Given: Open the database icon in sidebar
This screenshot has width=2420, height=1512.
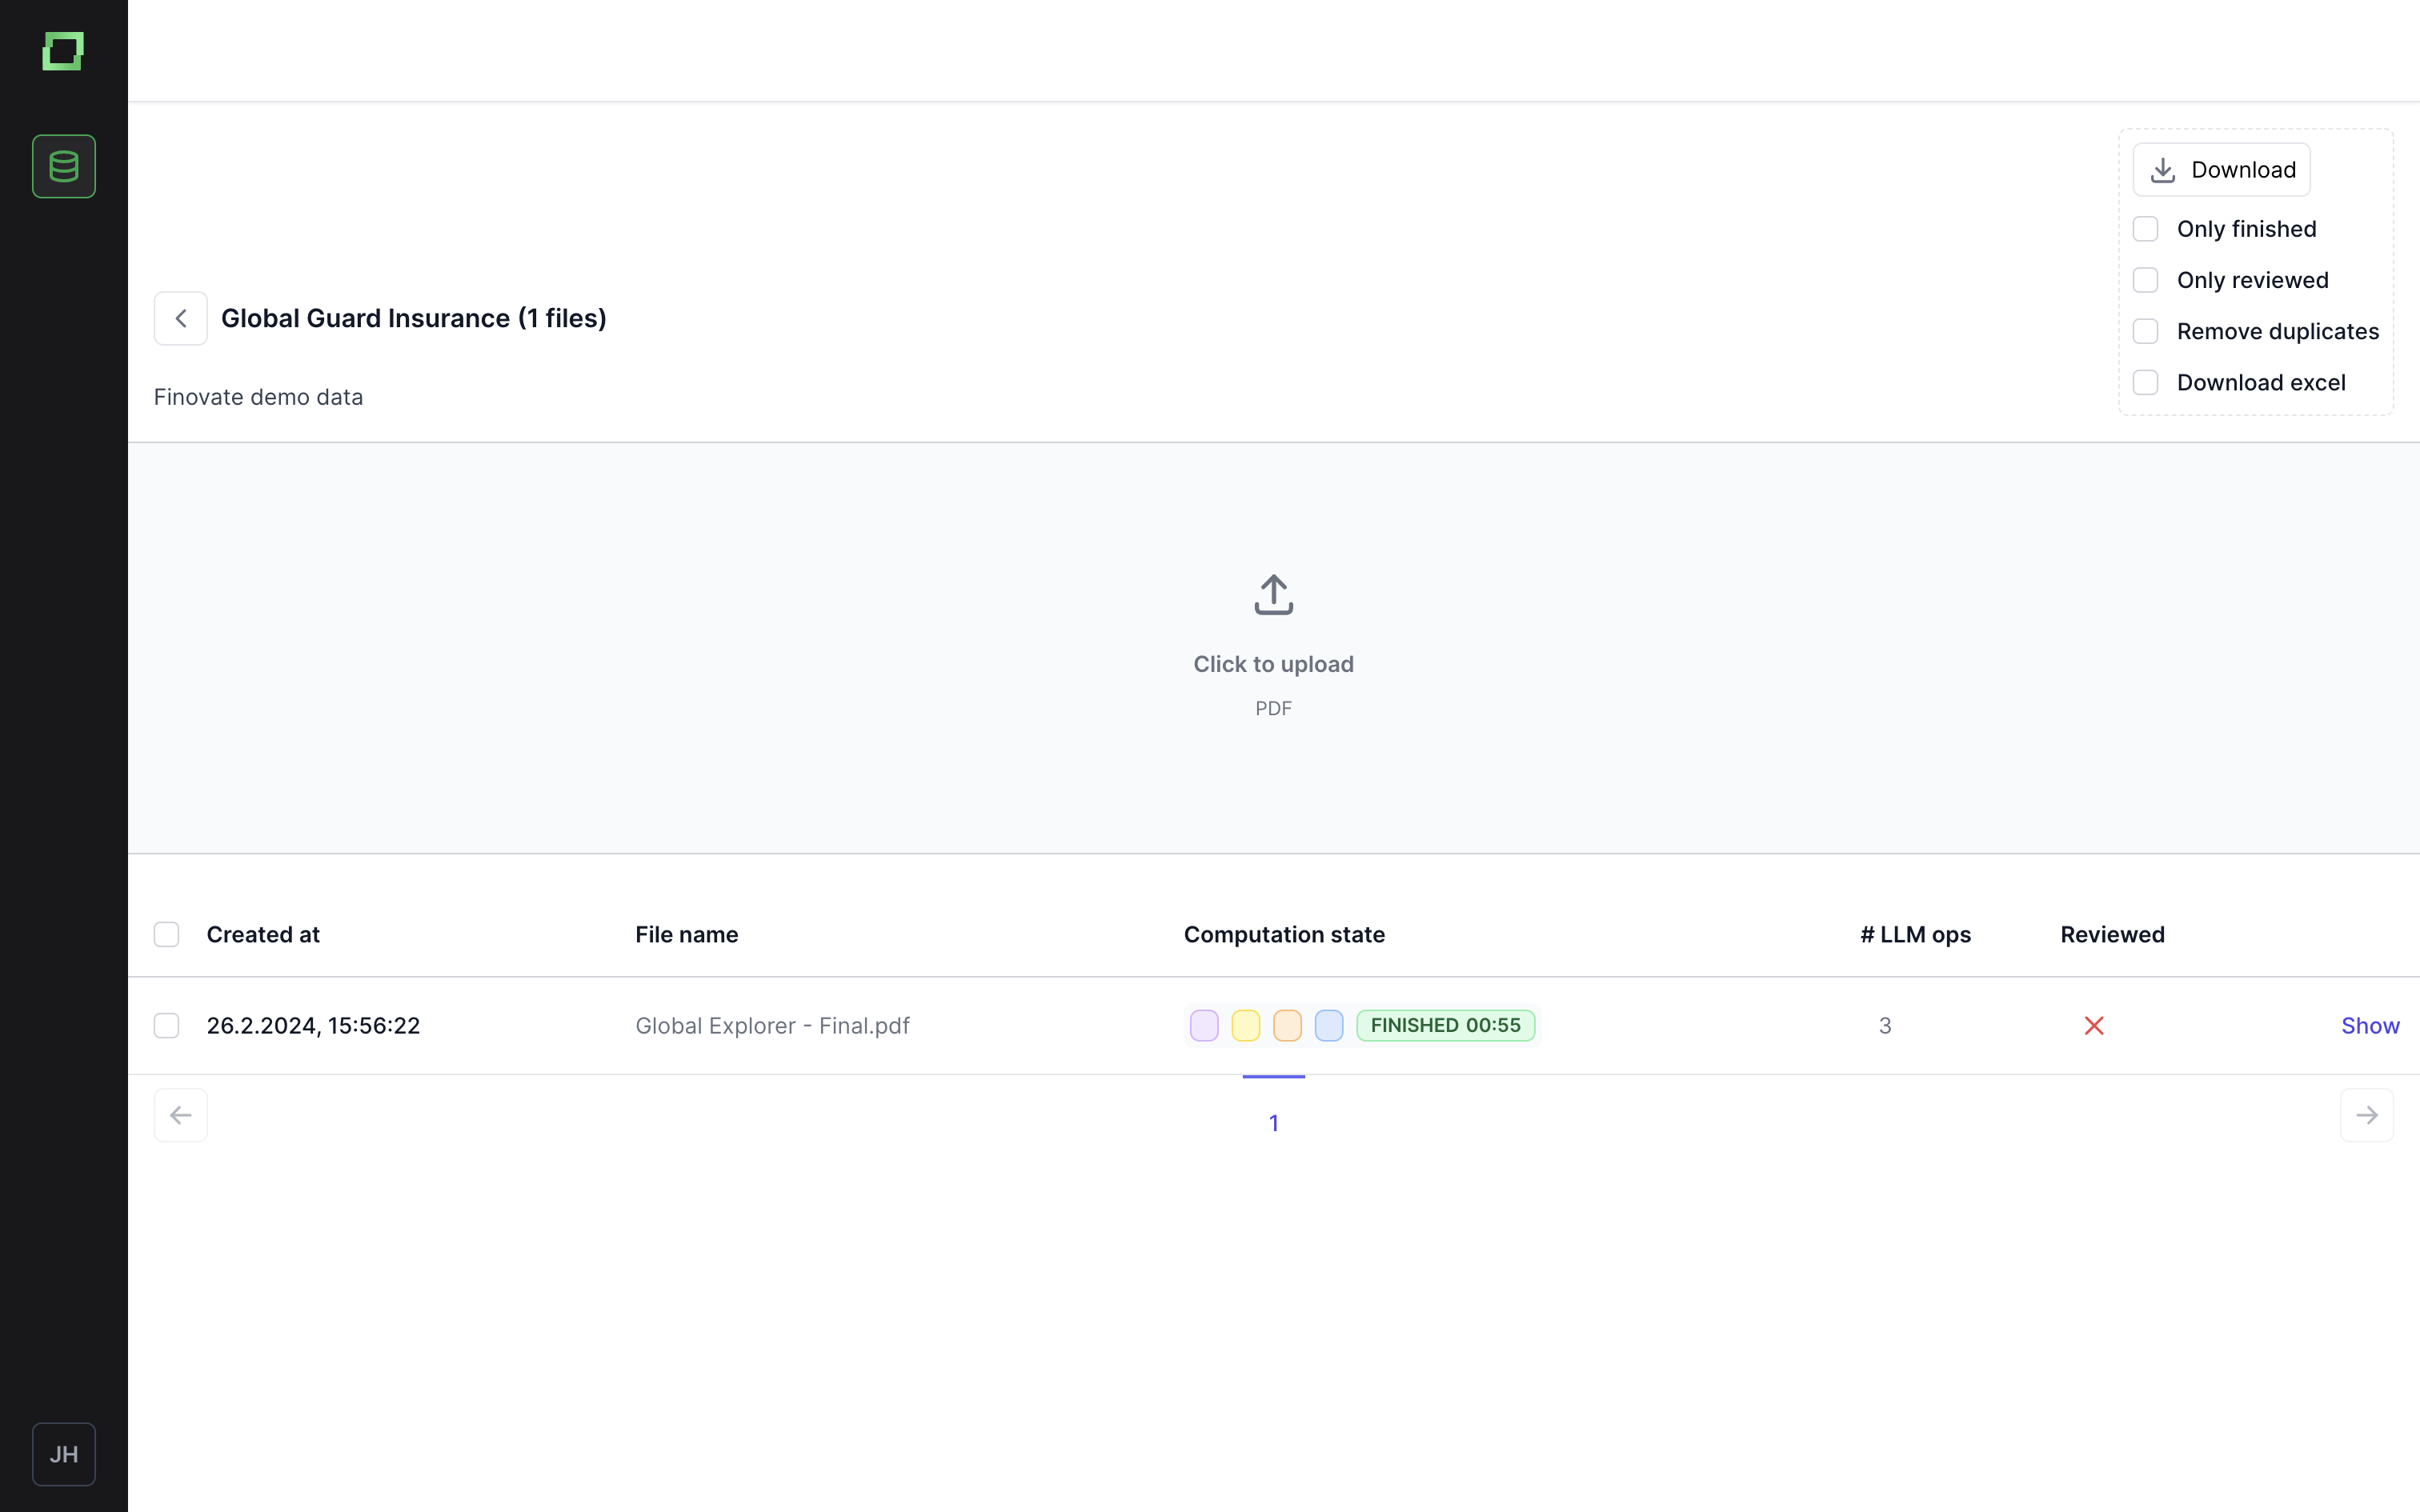Looking at the screenshot, I should point(64,166).
